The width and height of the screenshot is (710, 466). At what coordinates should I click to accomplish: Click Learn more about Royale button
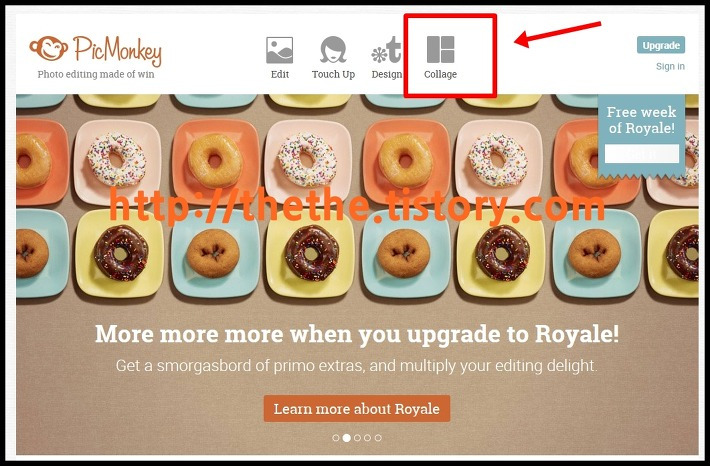357,408
